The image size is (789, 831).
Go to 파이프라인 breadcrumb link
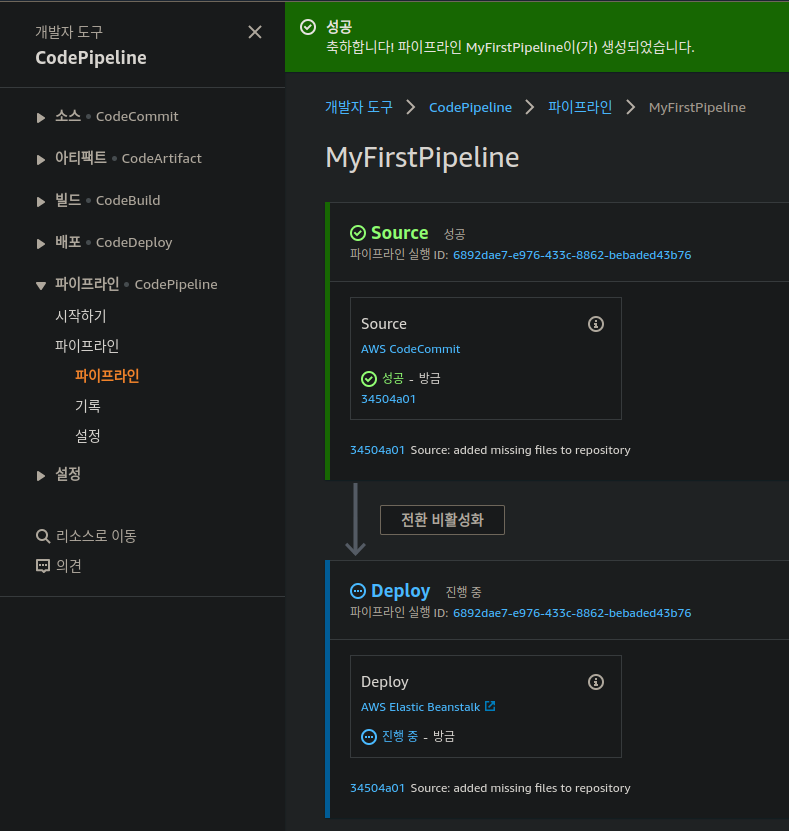click(x=580, y=107)
